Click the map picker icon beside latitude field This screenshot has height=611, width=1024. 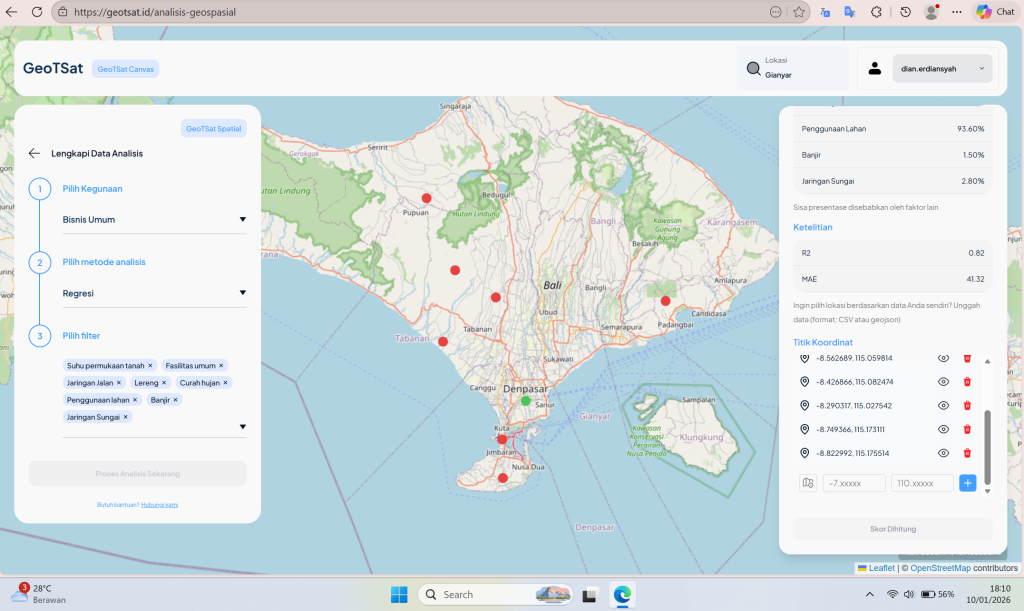click(808, 483)
